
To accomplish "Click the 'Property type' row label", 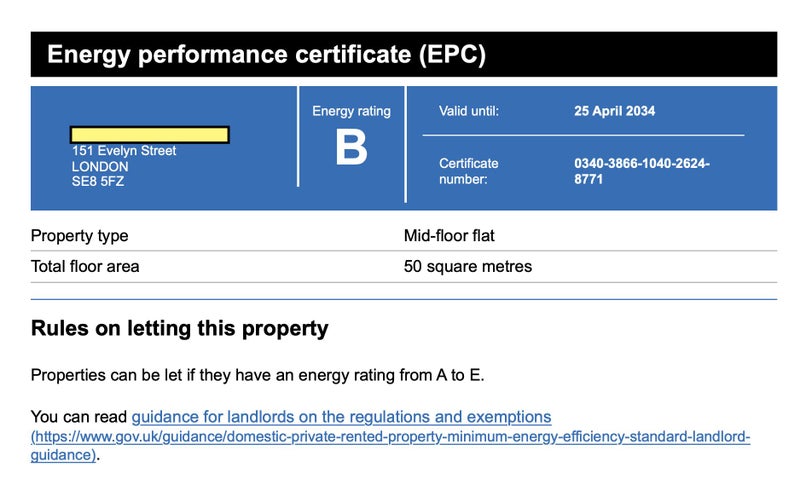I will (x=80, y=236).
